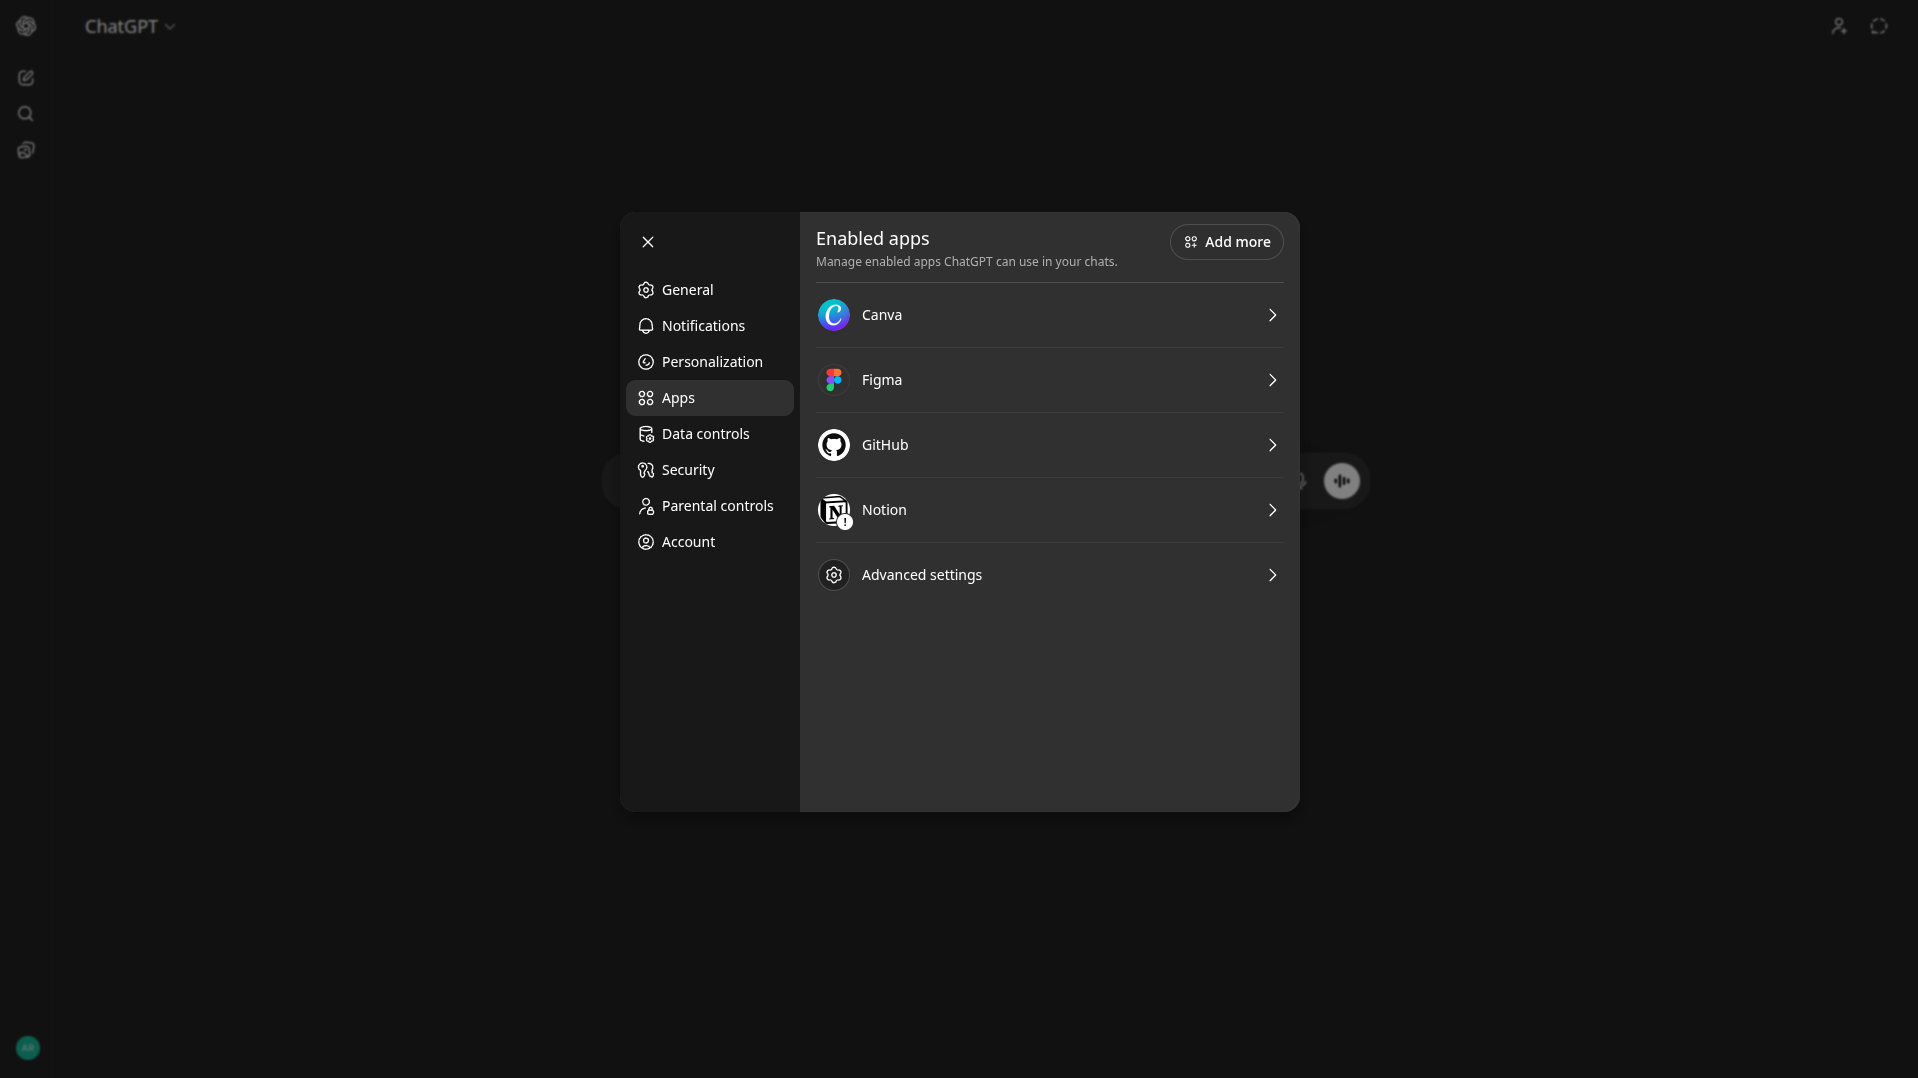Click the Canva app icon
The width and height of the screenshot is (1918, 1078).
[834, 314]
